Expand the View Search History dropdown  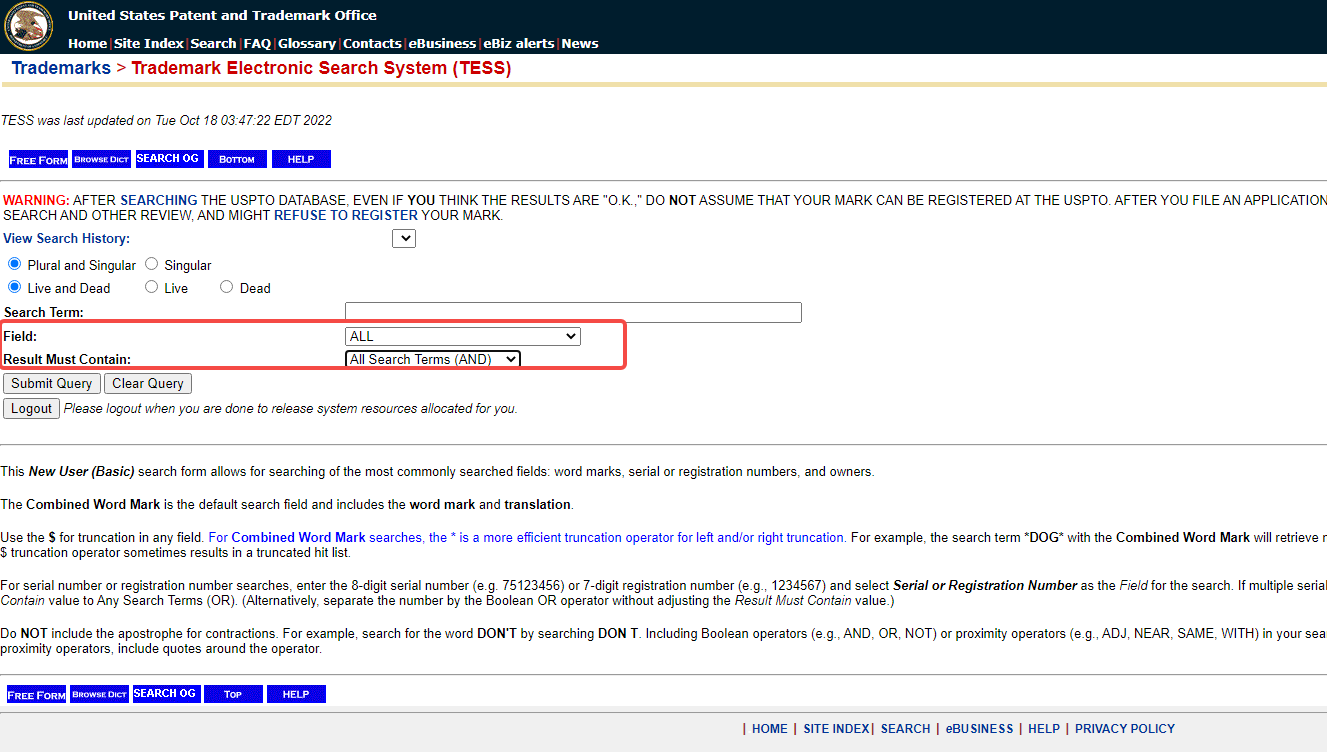[403, 238]
